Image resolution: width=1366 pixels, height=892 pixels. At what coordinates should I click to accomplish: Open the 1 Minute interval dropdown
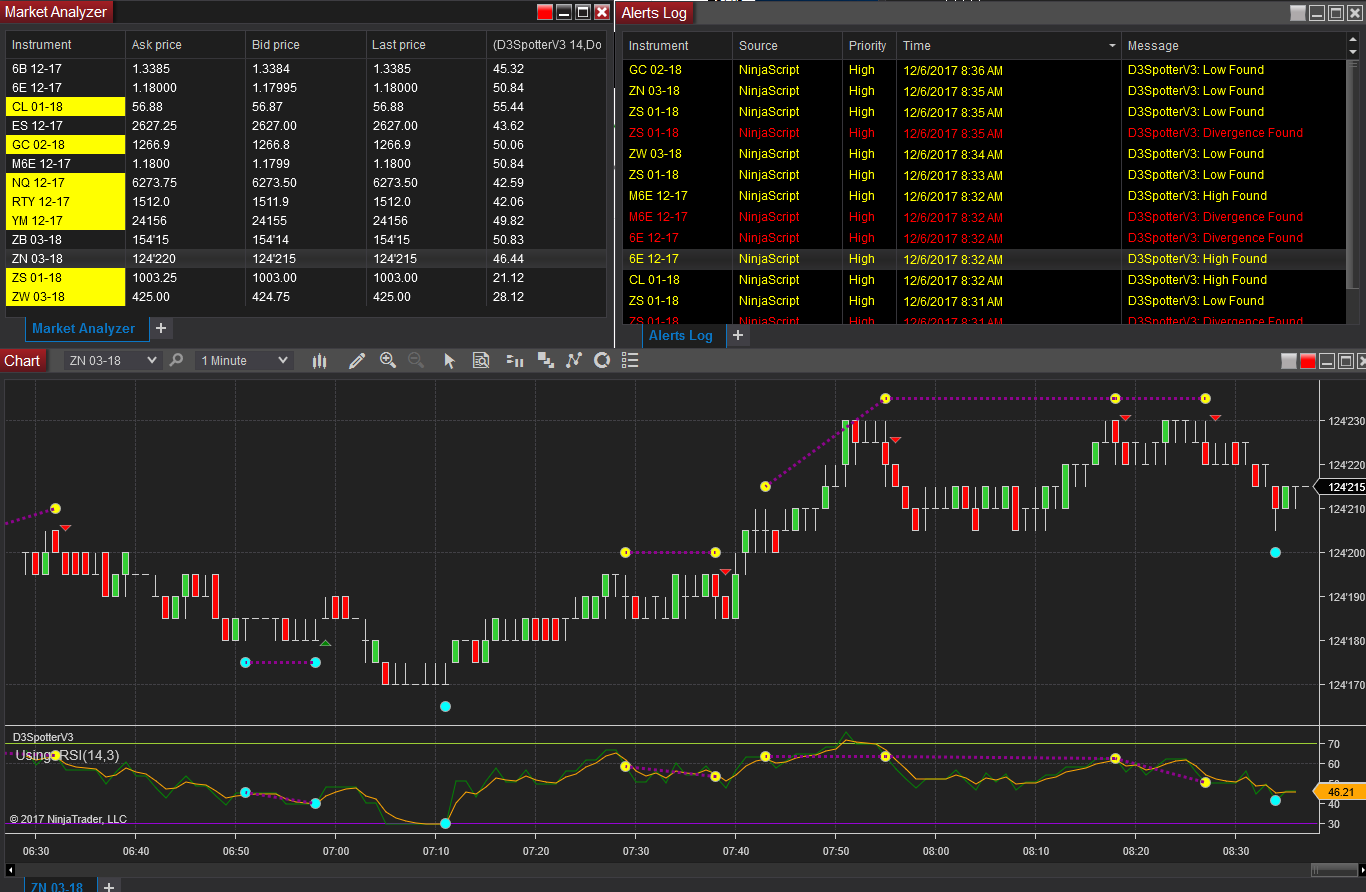tap(245, 361)
